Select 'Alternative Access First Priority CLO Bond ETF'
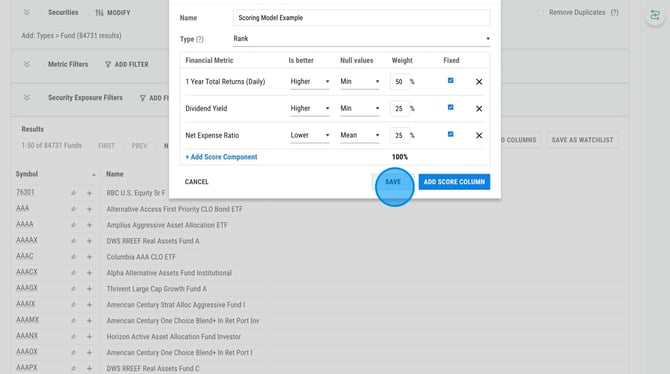670x374 pixels. [174, 209]
